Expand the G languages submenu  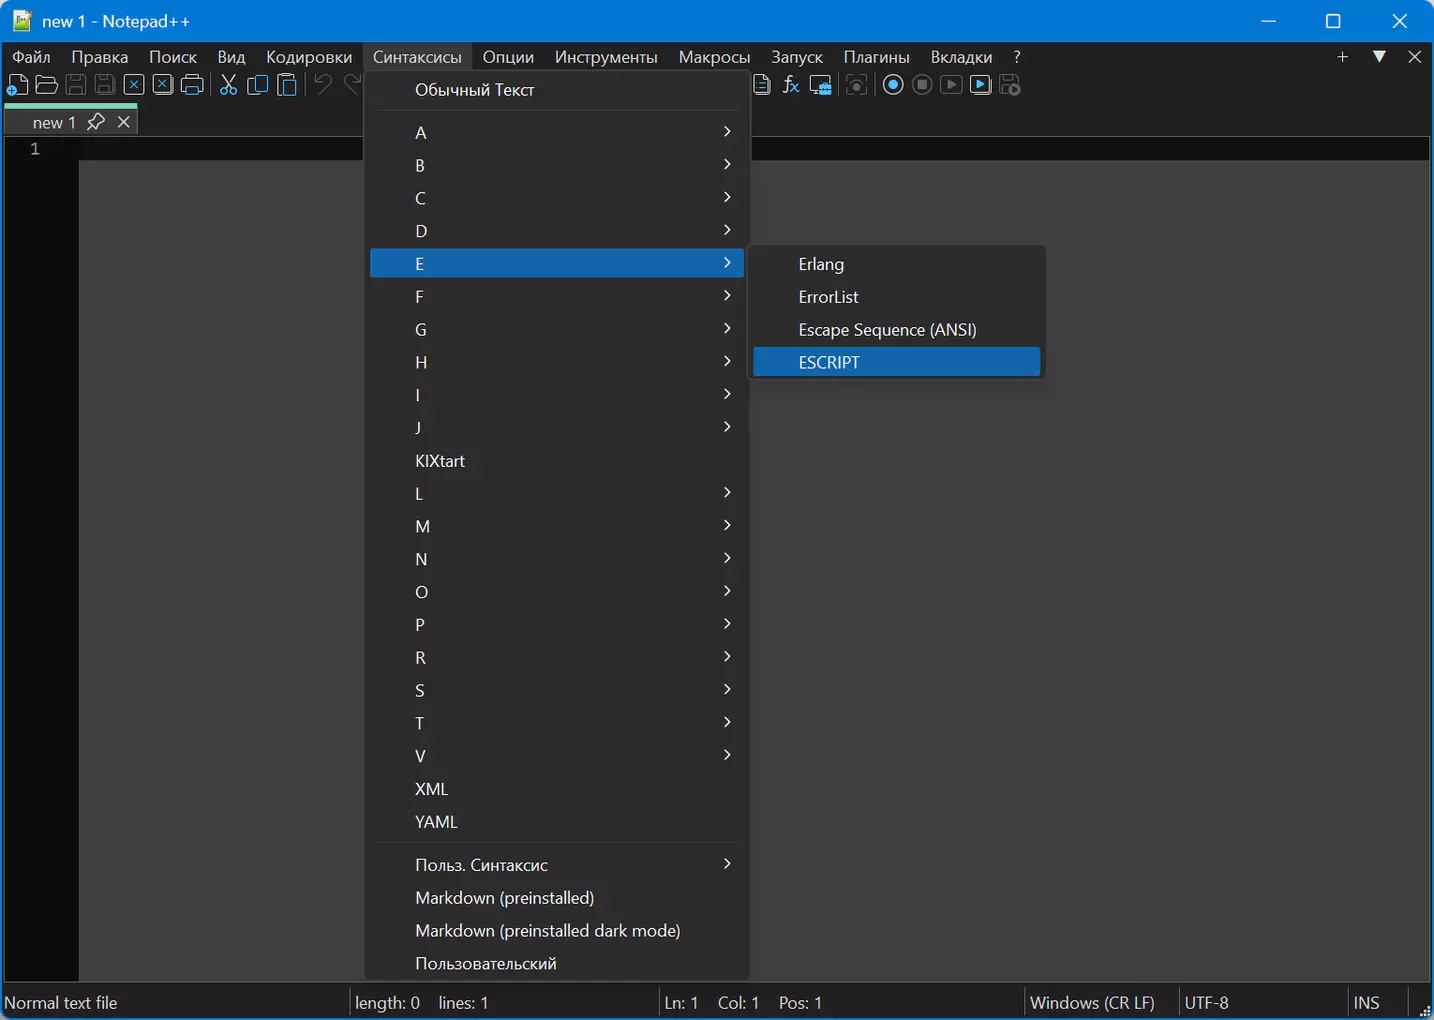[557, 329]
